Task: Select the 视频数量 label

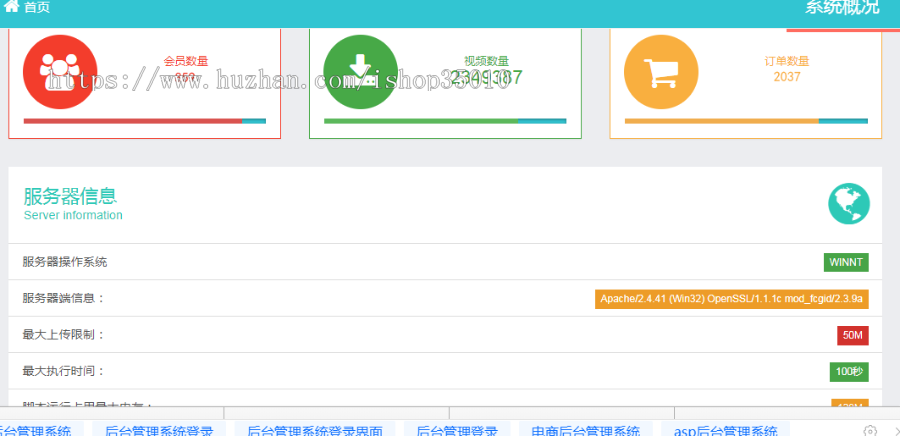Action: (x=486, y=61)
